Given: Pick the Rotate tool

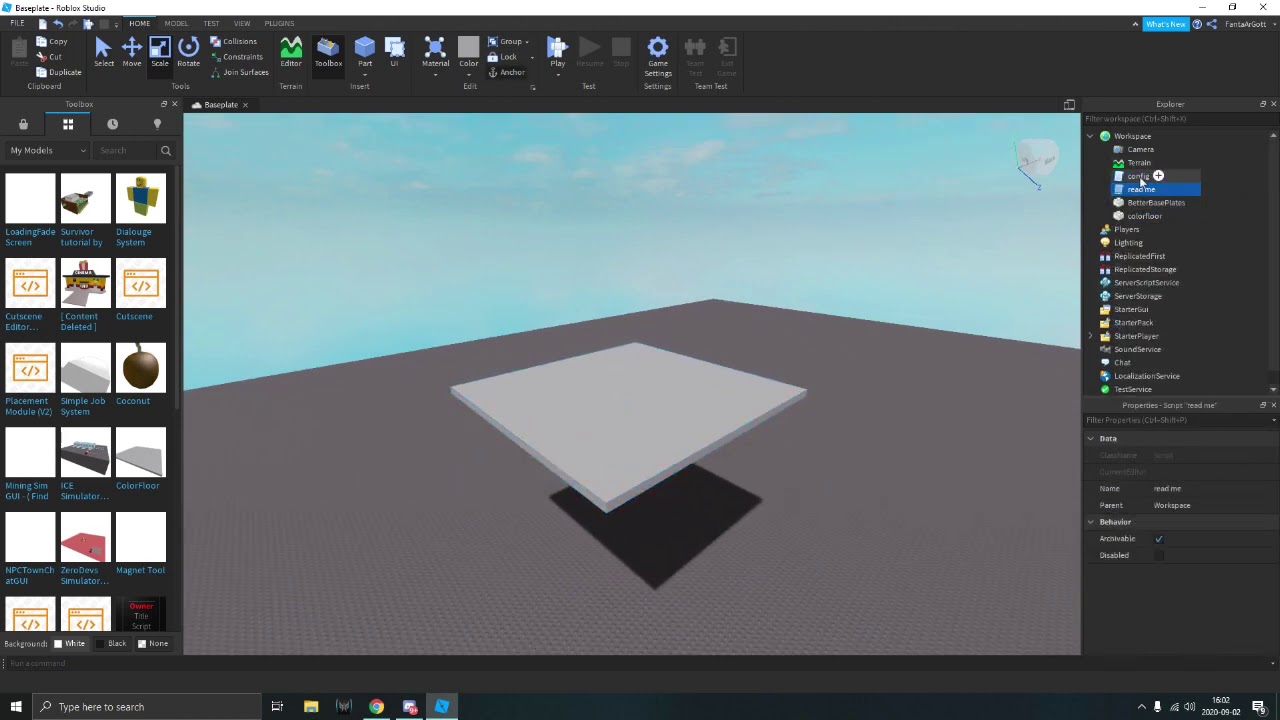Looking at the screenshot, I should coord(188,52).
